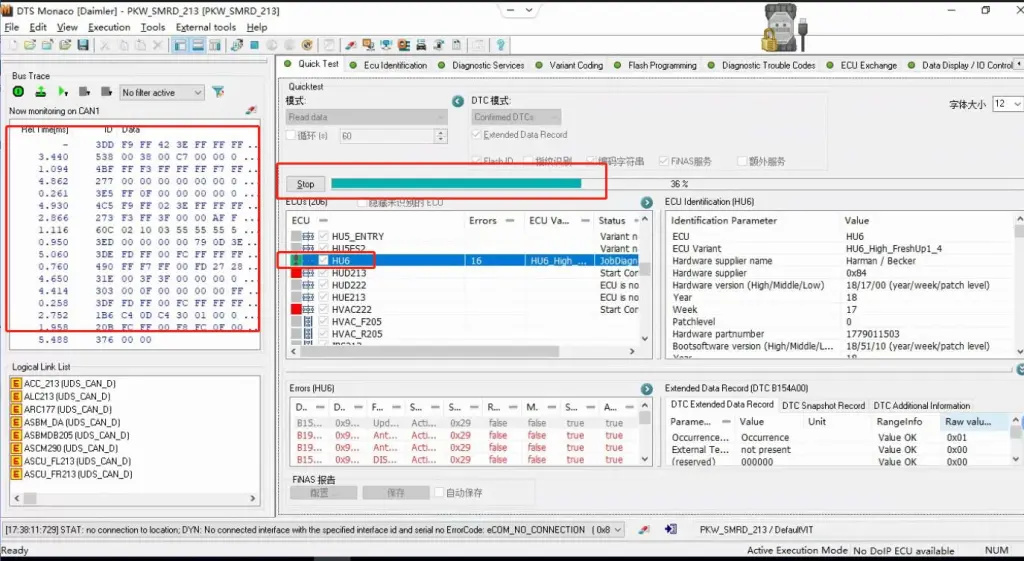
Task: Open the font size 12 dropdown
Action: point(1006,104)
